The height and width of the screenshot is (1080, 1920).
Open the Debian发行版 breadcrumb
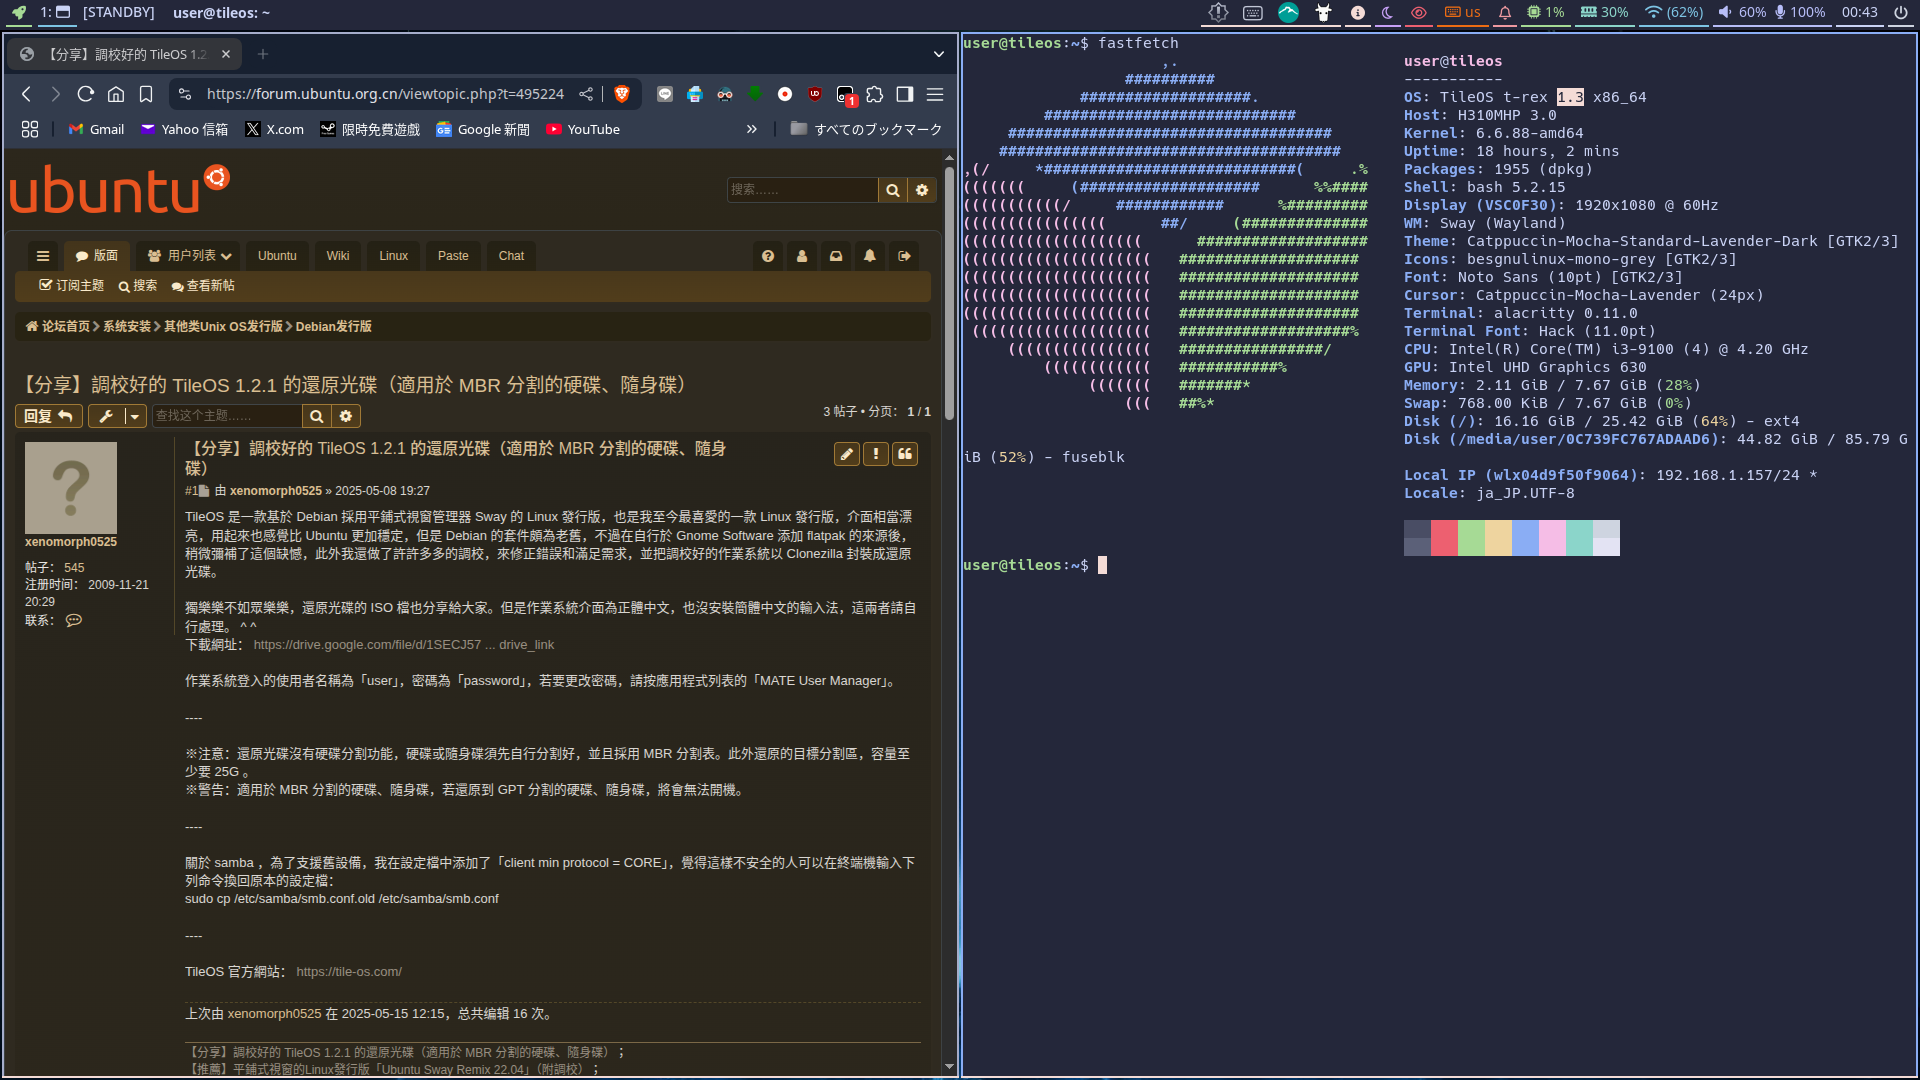point(334,327)
